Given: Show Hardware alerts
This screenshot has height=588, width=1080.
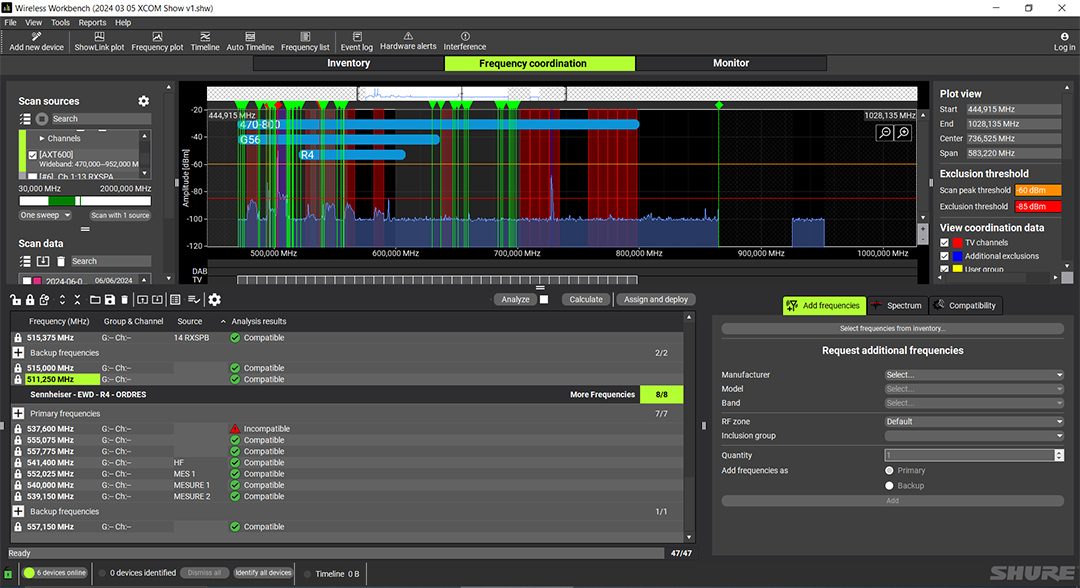Looking at the screenshot, I should pyautogui.click(x=408, y=41).
